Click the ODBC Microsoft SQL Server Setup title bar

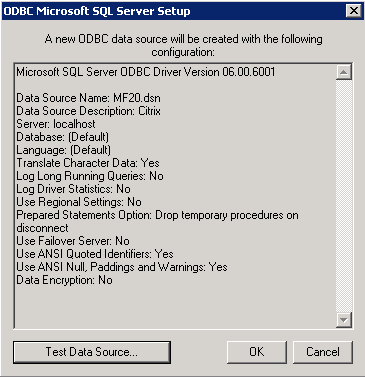point(173,11)
